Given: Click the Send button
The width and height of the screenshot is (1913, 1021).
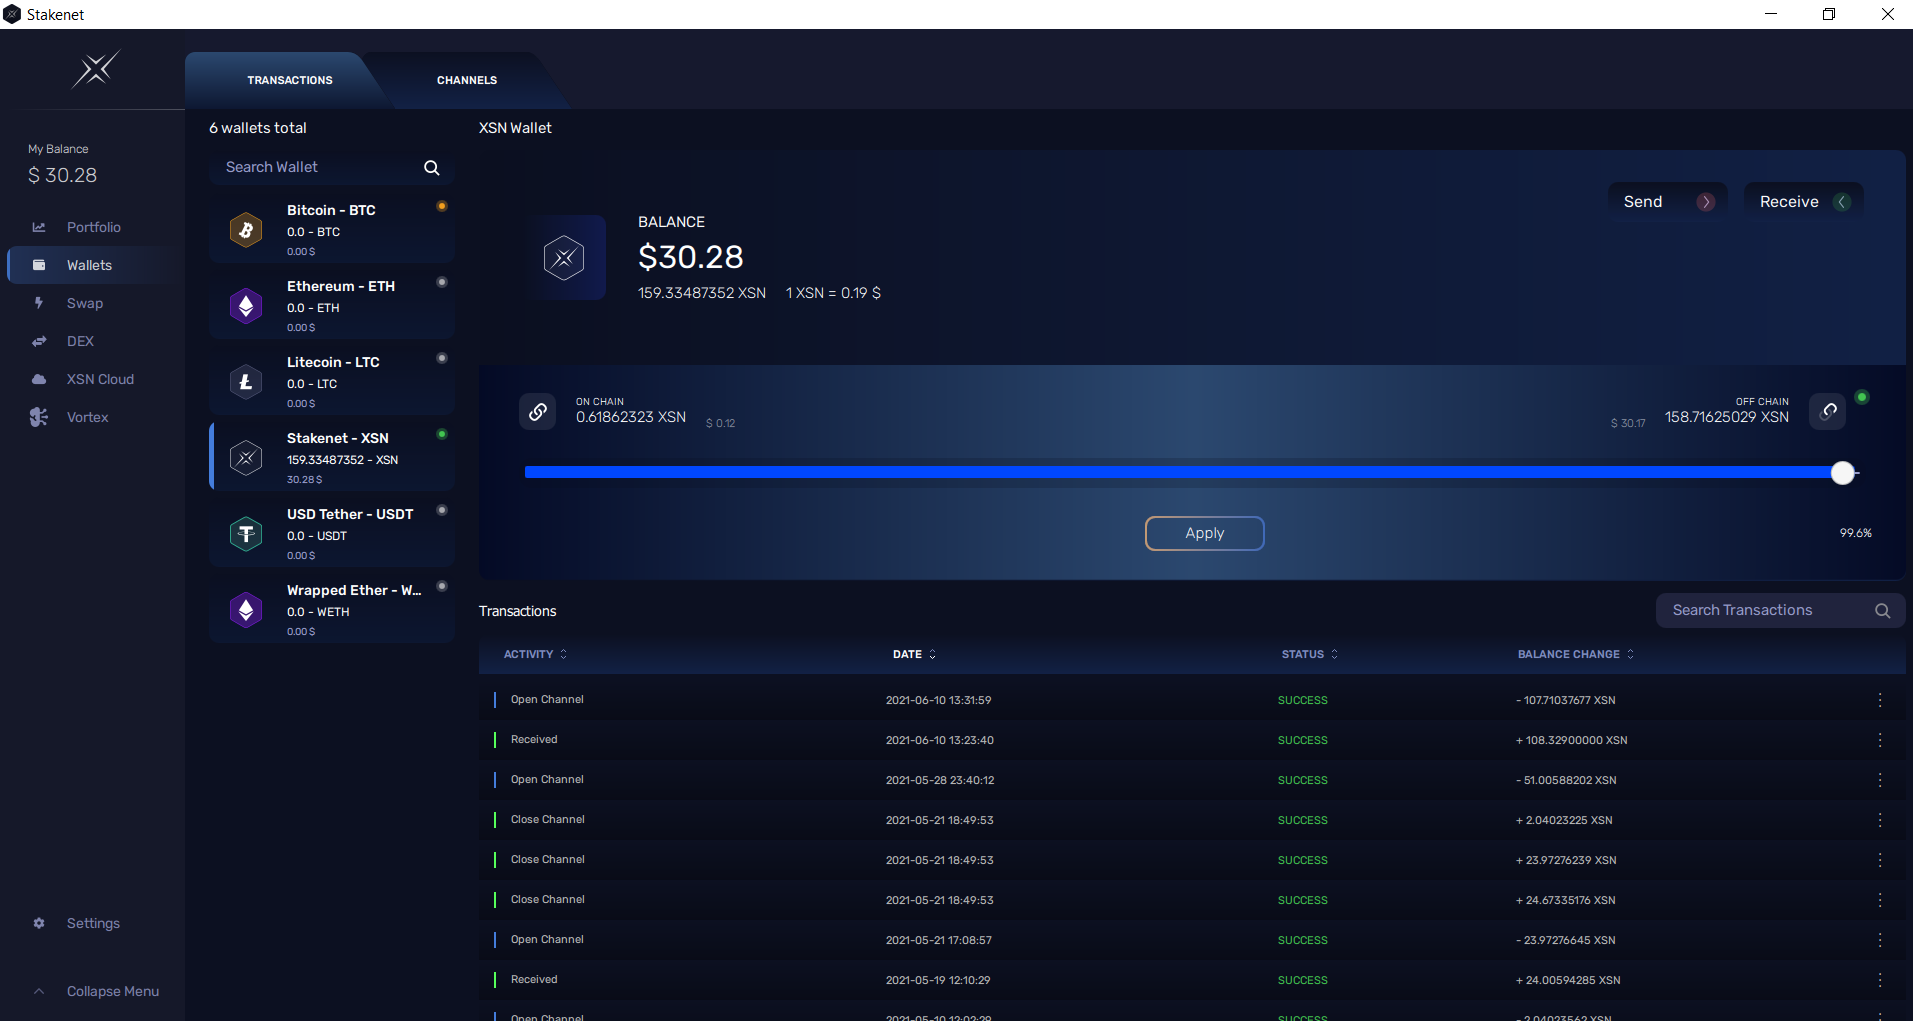Looking at the screenshot, I should point(1668,202).
